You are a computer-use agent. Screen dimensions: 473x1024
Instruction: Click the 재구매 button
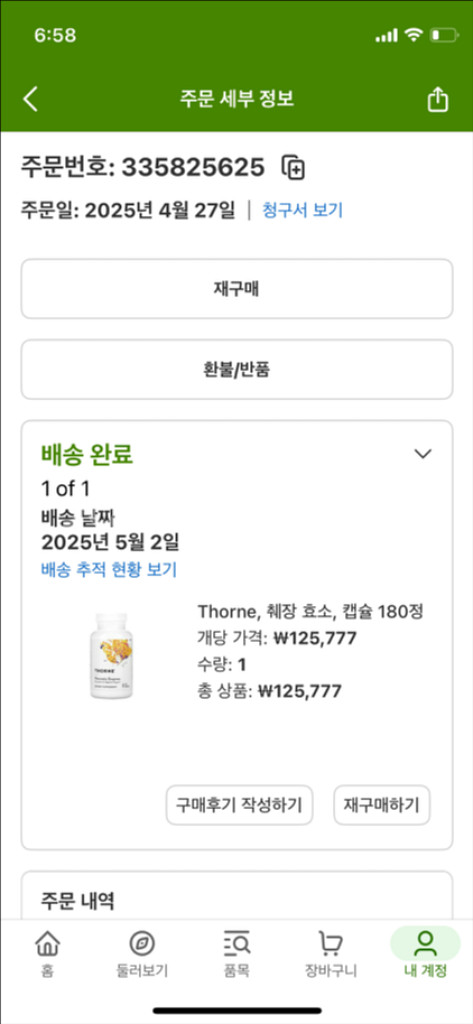pos(236,289)
